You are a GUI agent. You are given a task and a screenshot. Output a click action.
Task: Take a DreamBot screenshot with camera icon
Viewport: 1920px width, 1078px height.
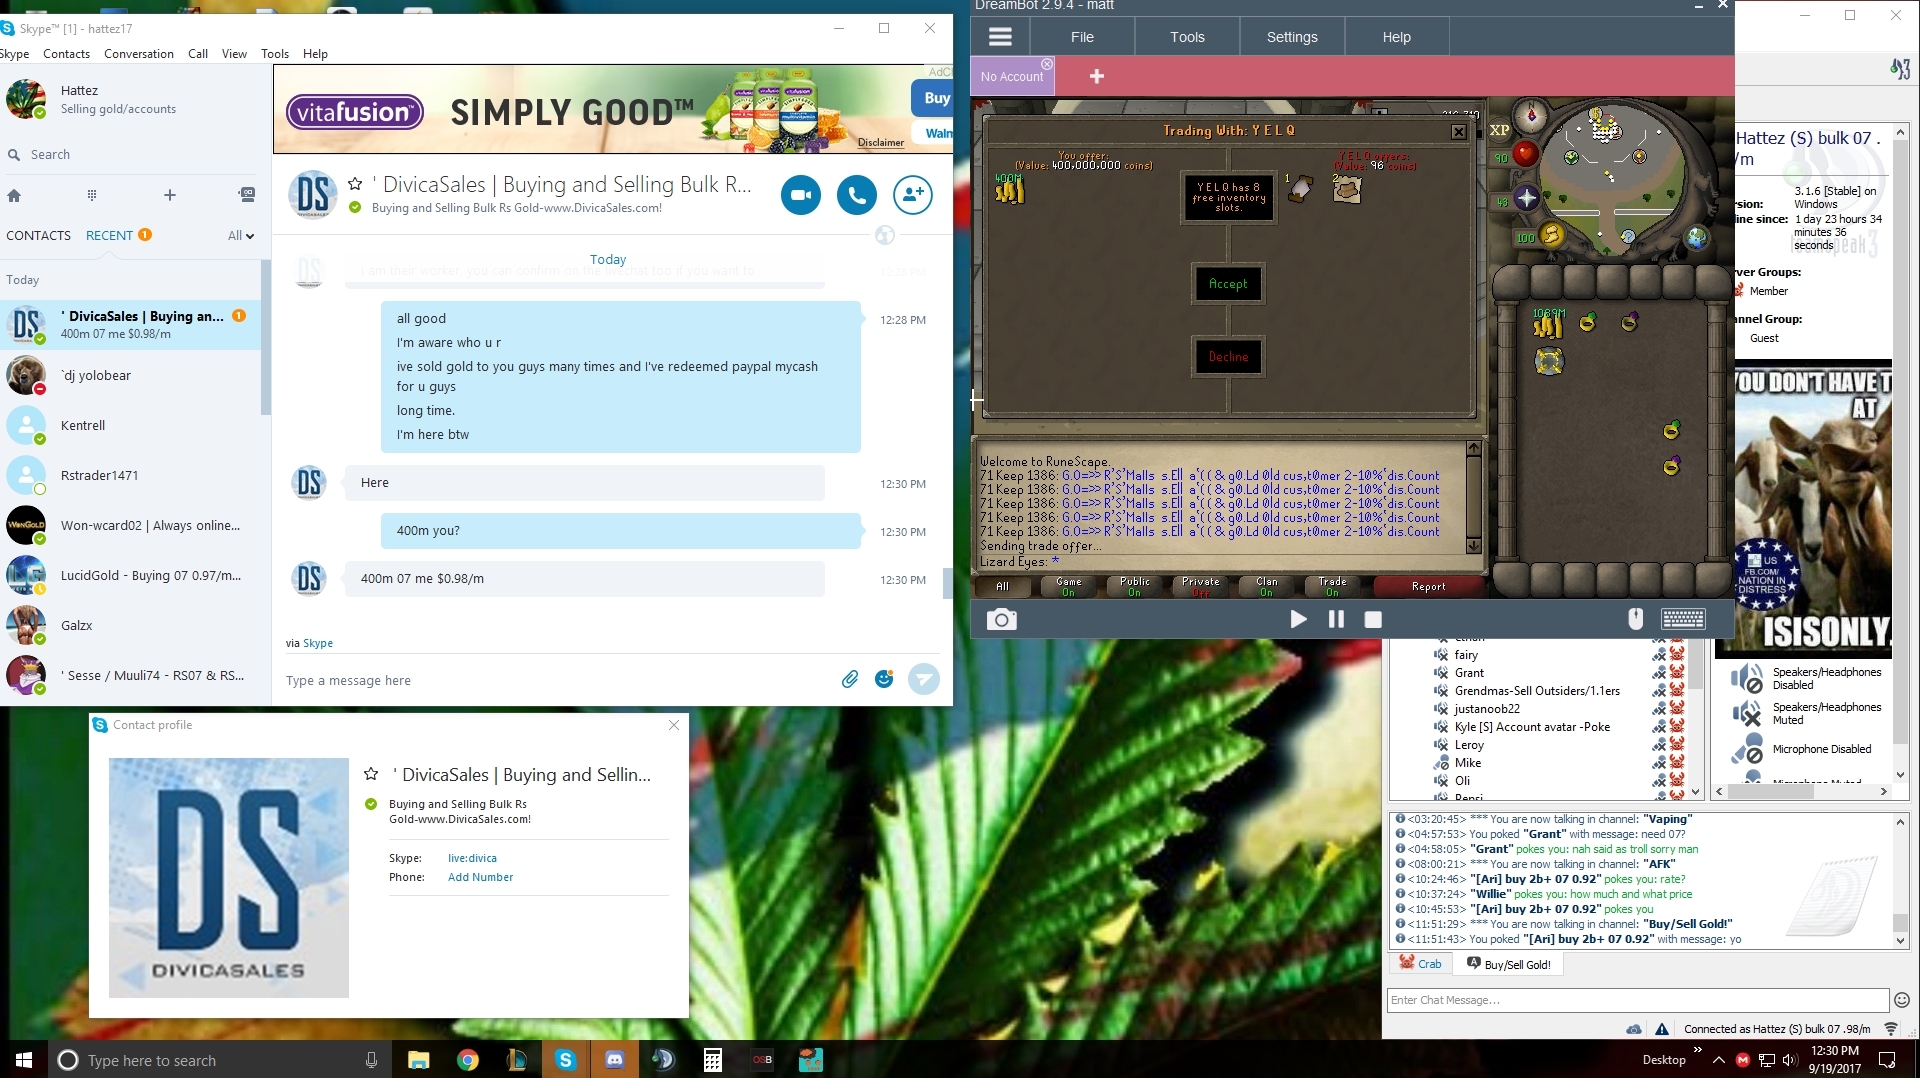coord(1001,620)
